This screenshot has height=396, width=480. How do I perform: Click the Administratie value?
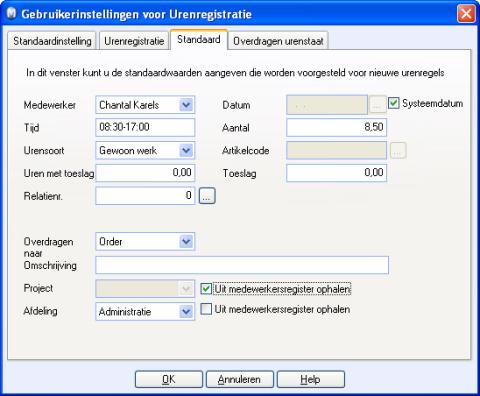tap(125, 312)
